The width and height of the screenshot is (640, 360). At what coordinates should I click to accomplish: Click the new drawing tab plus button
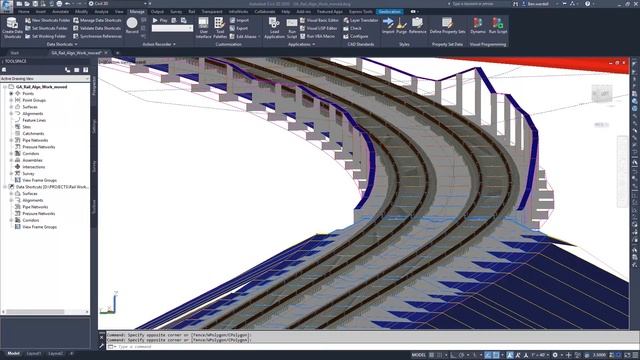[118, 53]
